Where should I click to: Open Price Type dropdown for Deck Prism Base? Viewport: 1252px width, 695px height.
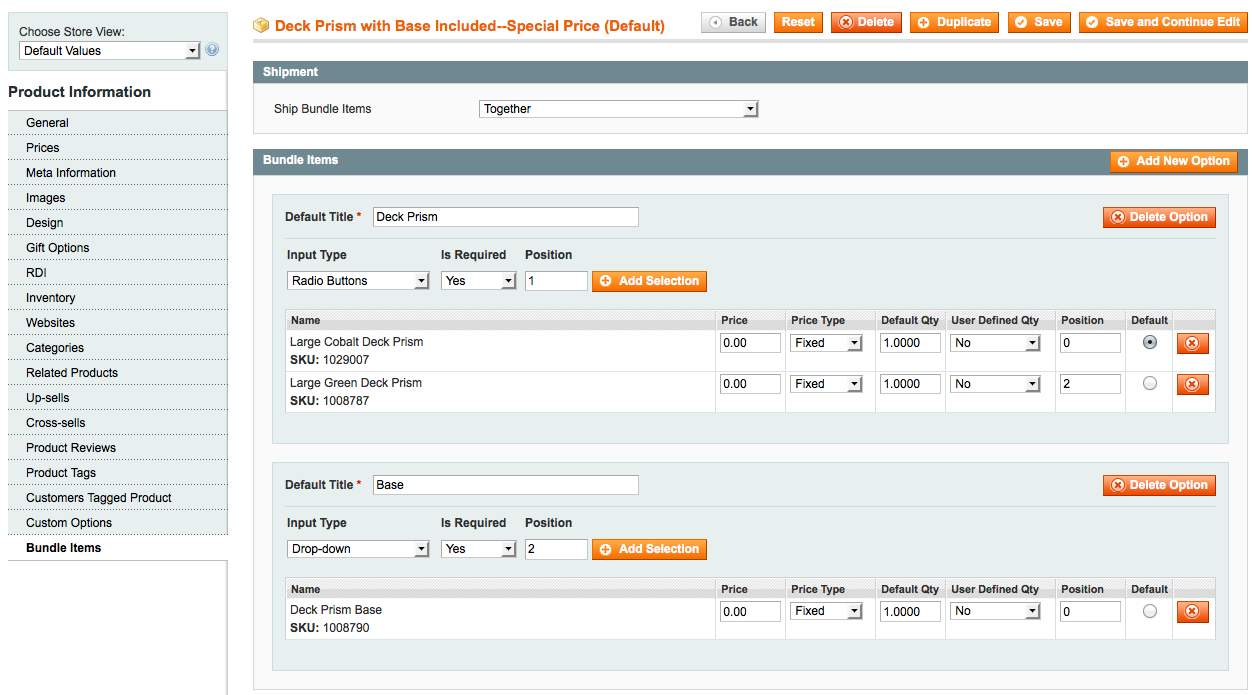click(826, 611)
